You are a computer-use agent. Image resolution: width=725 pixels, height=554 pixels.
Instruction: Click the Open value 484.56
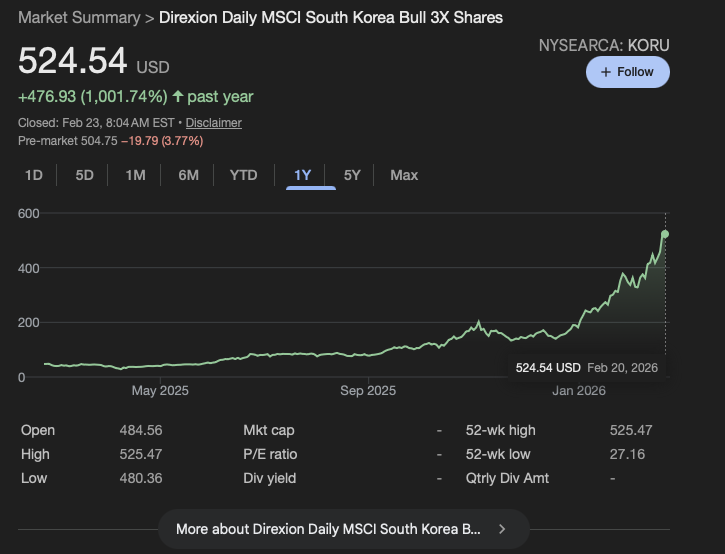point(141,431)
